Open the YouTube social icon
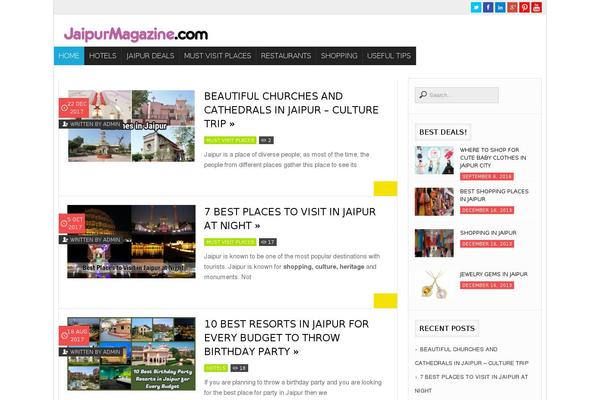Viewport: 600px width, 400px height. click(536, 7)
